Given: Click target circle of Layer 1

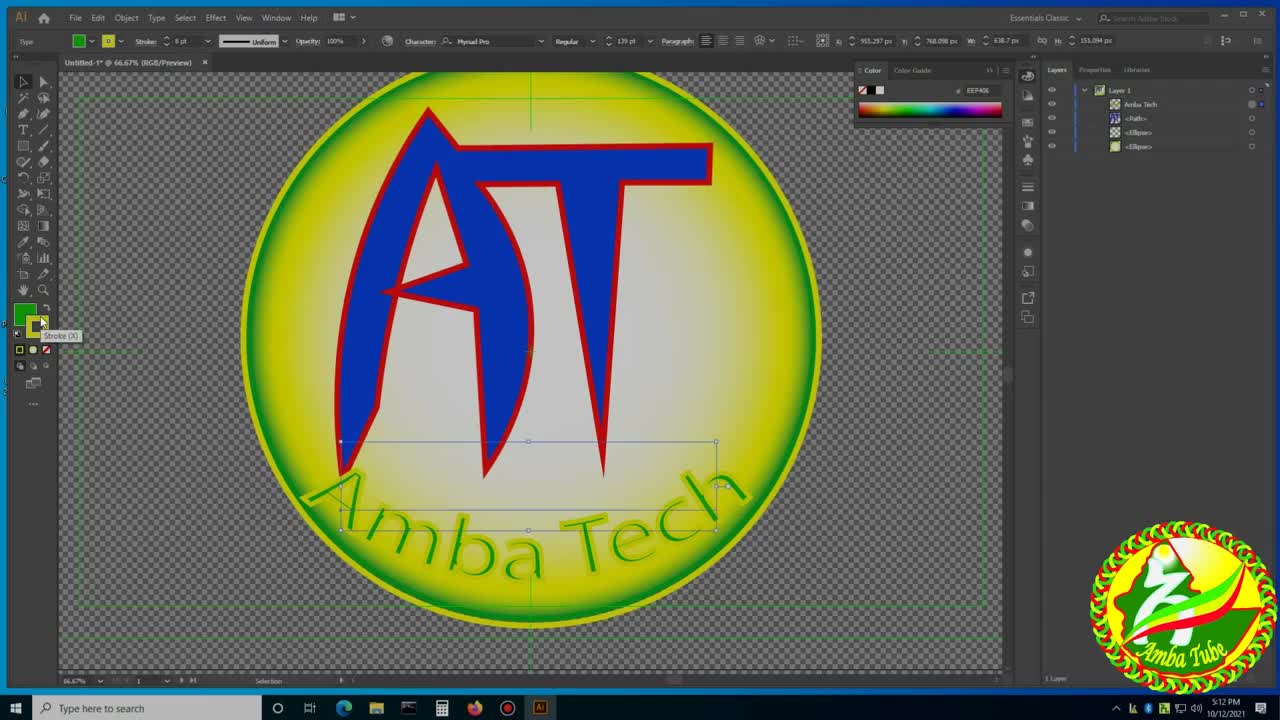Looking at the screenshot, I should pos(1251,90).
